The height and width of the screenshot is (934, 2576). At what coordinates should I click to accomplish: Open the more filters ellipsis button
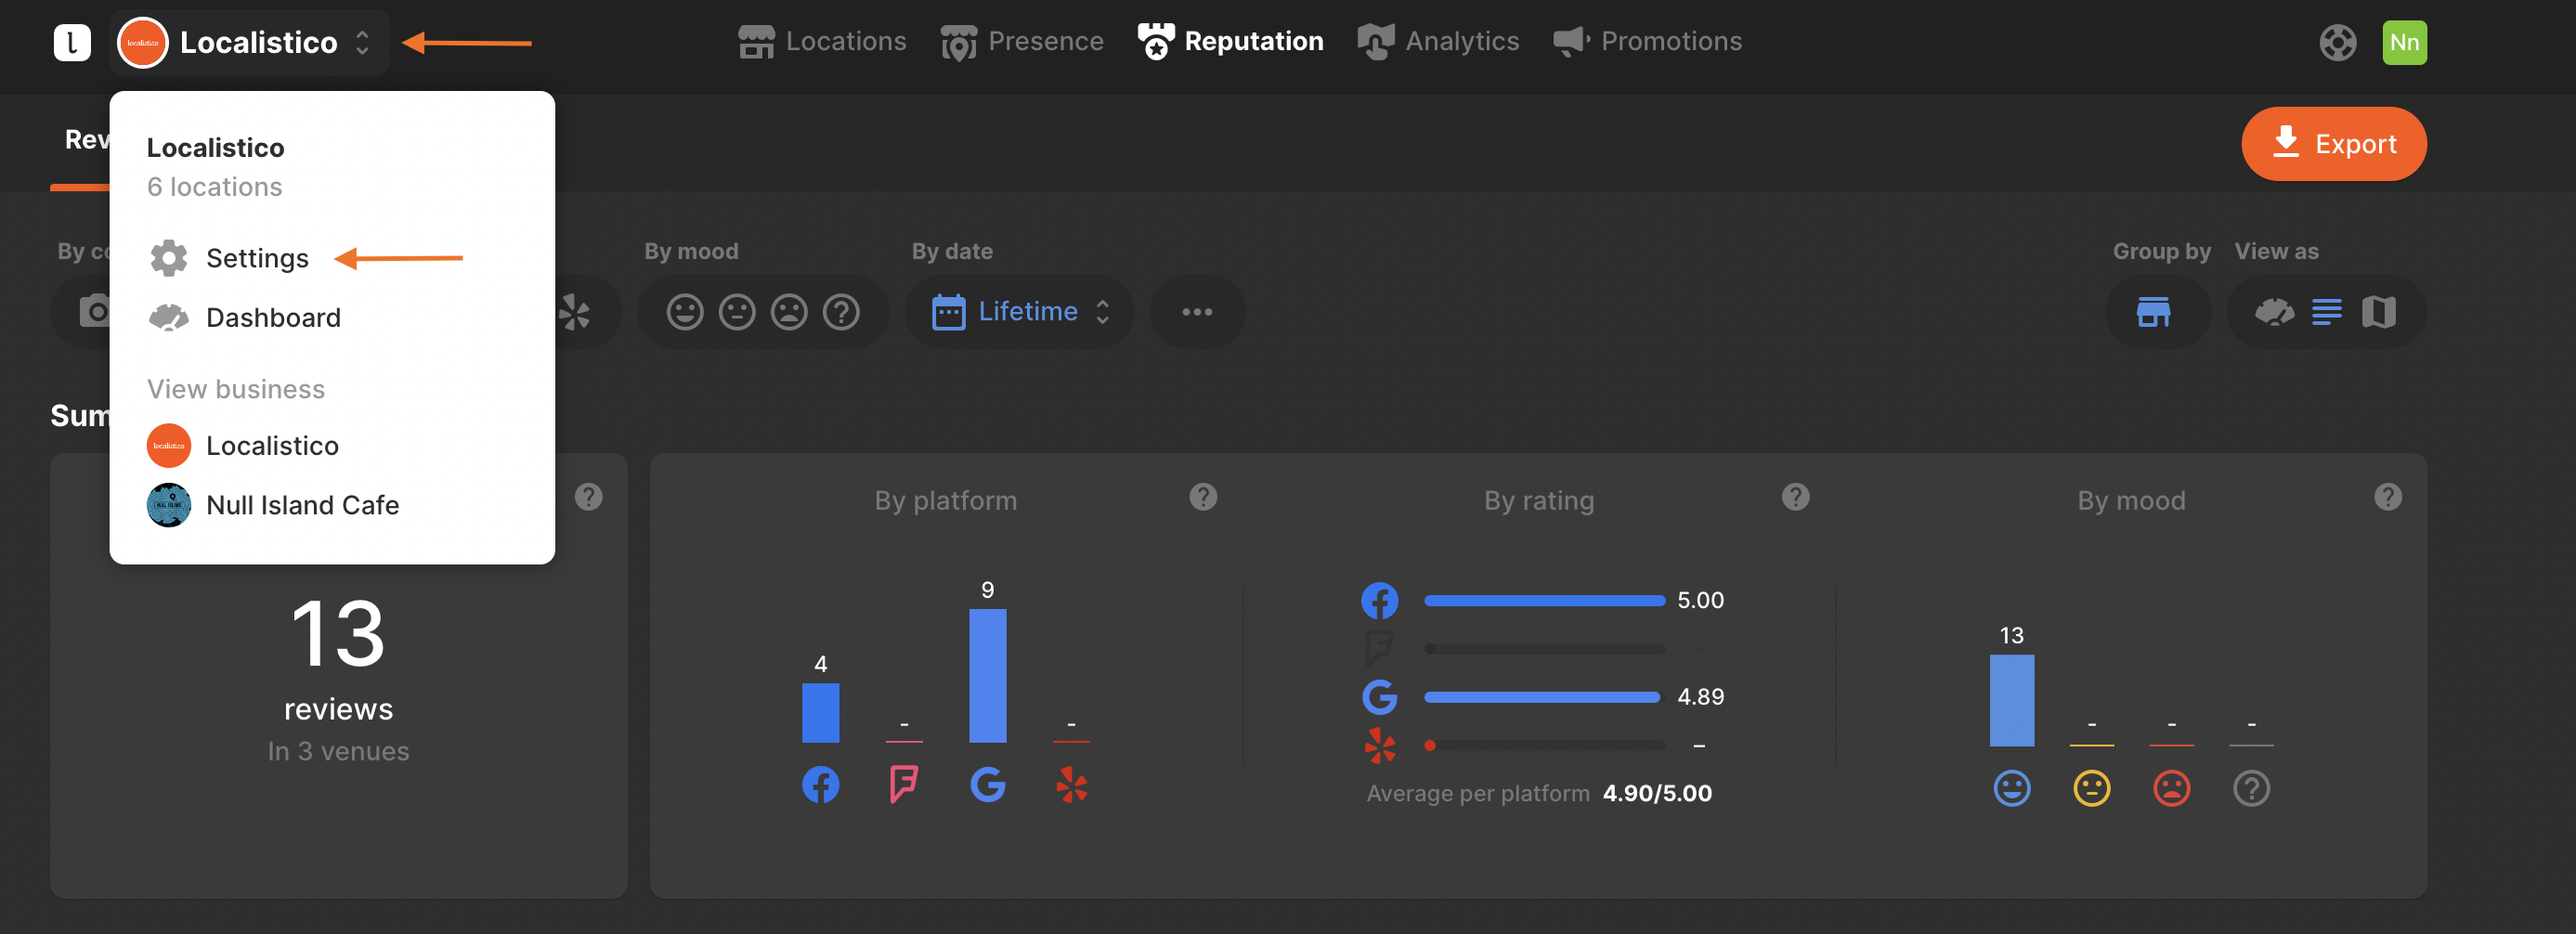pyautogui.click(x=1197, y=312)
